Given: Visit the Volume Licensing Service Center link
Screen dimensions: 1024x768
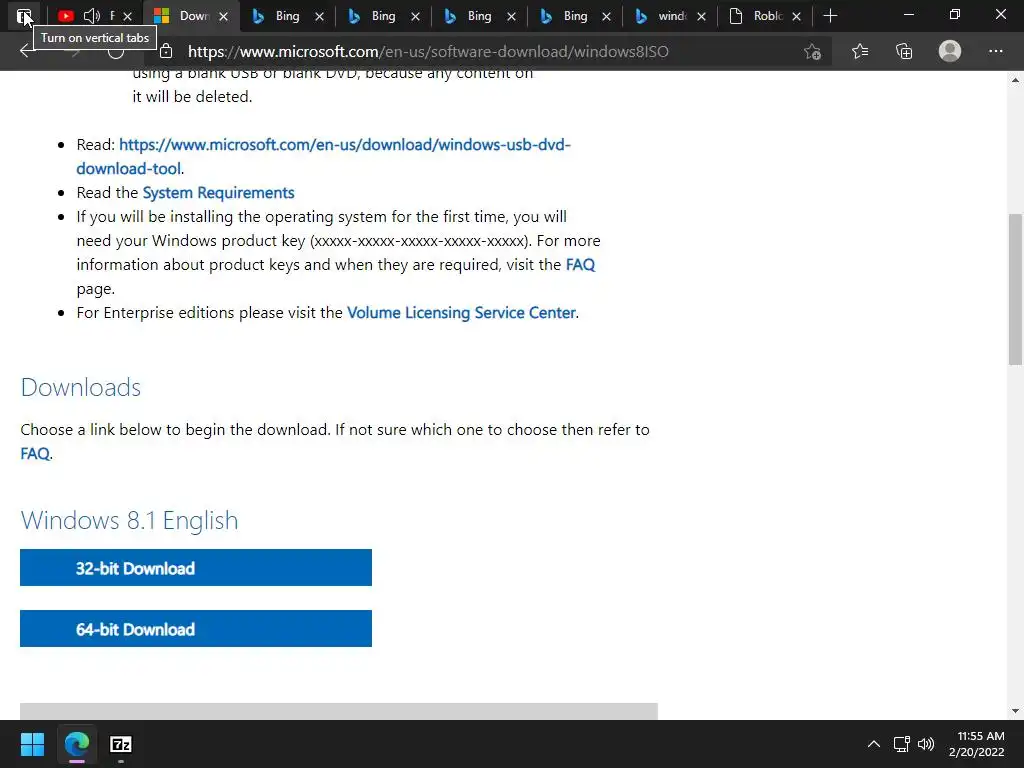Looking at the screenshot, I should pos(461,313).
